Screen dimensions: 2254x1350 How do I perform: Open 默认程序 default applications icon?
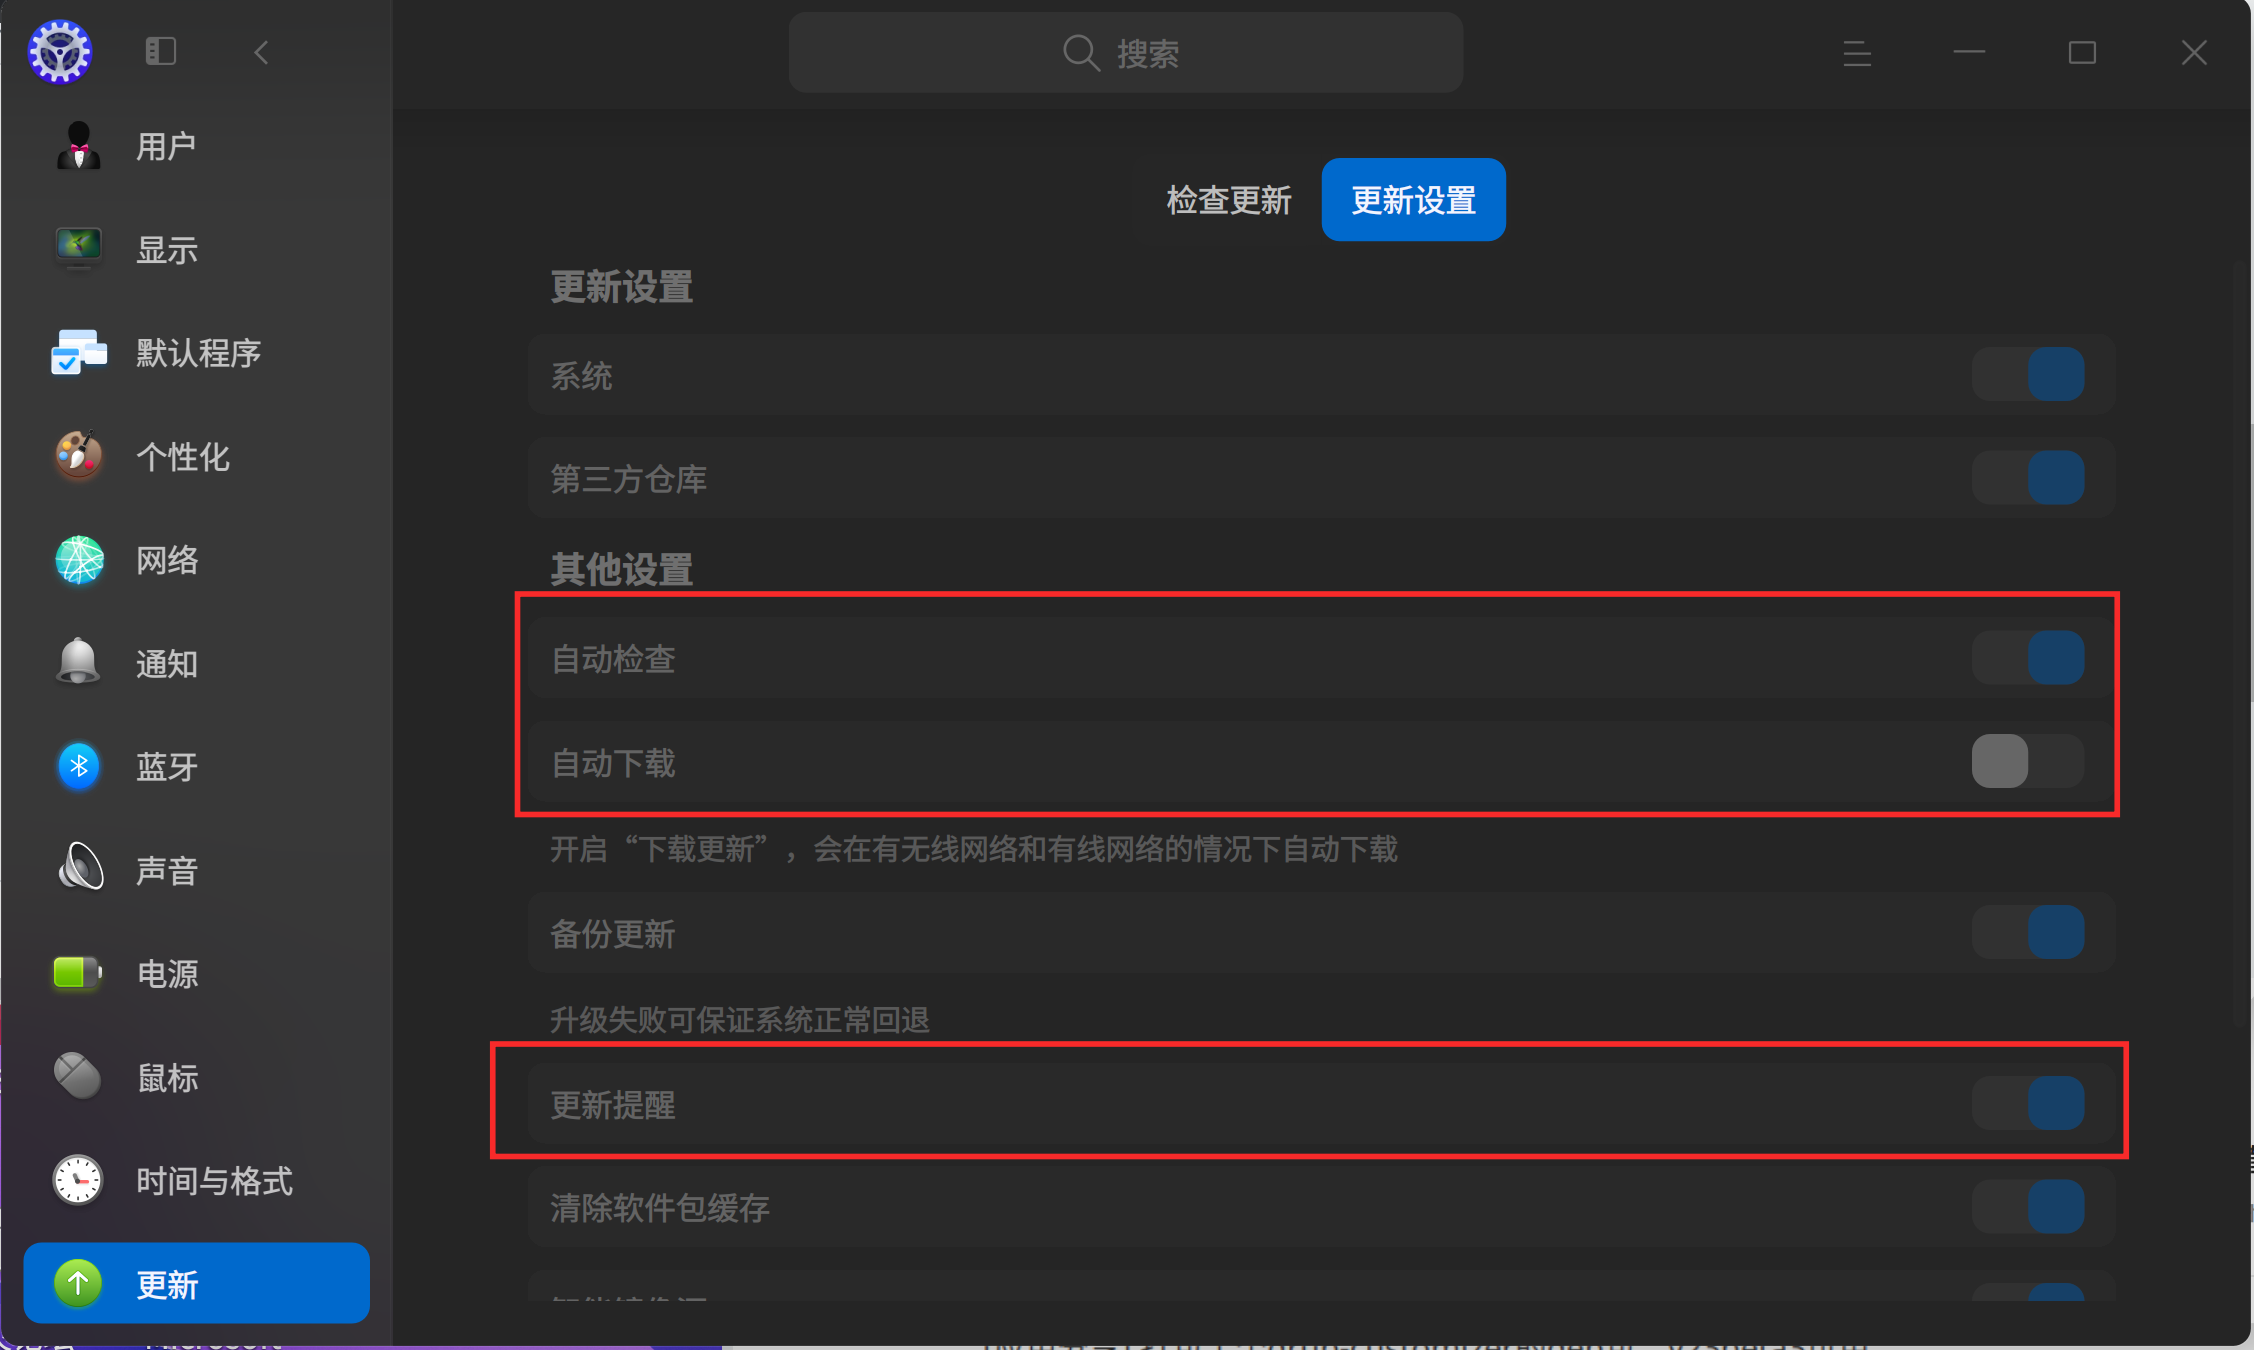coord(79,353)
